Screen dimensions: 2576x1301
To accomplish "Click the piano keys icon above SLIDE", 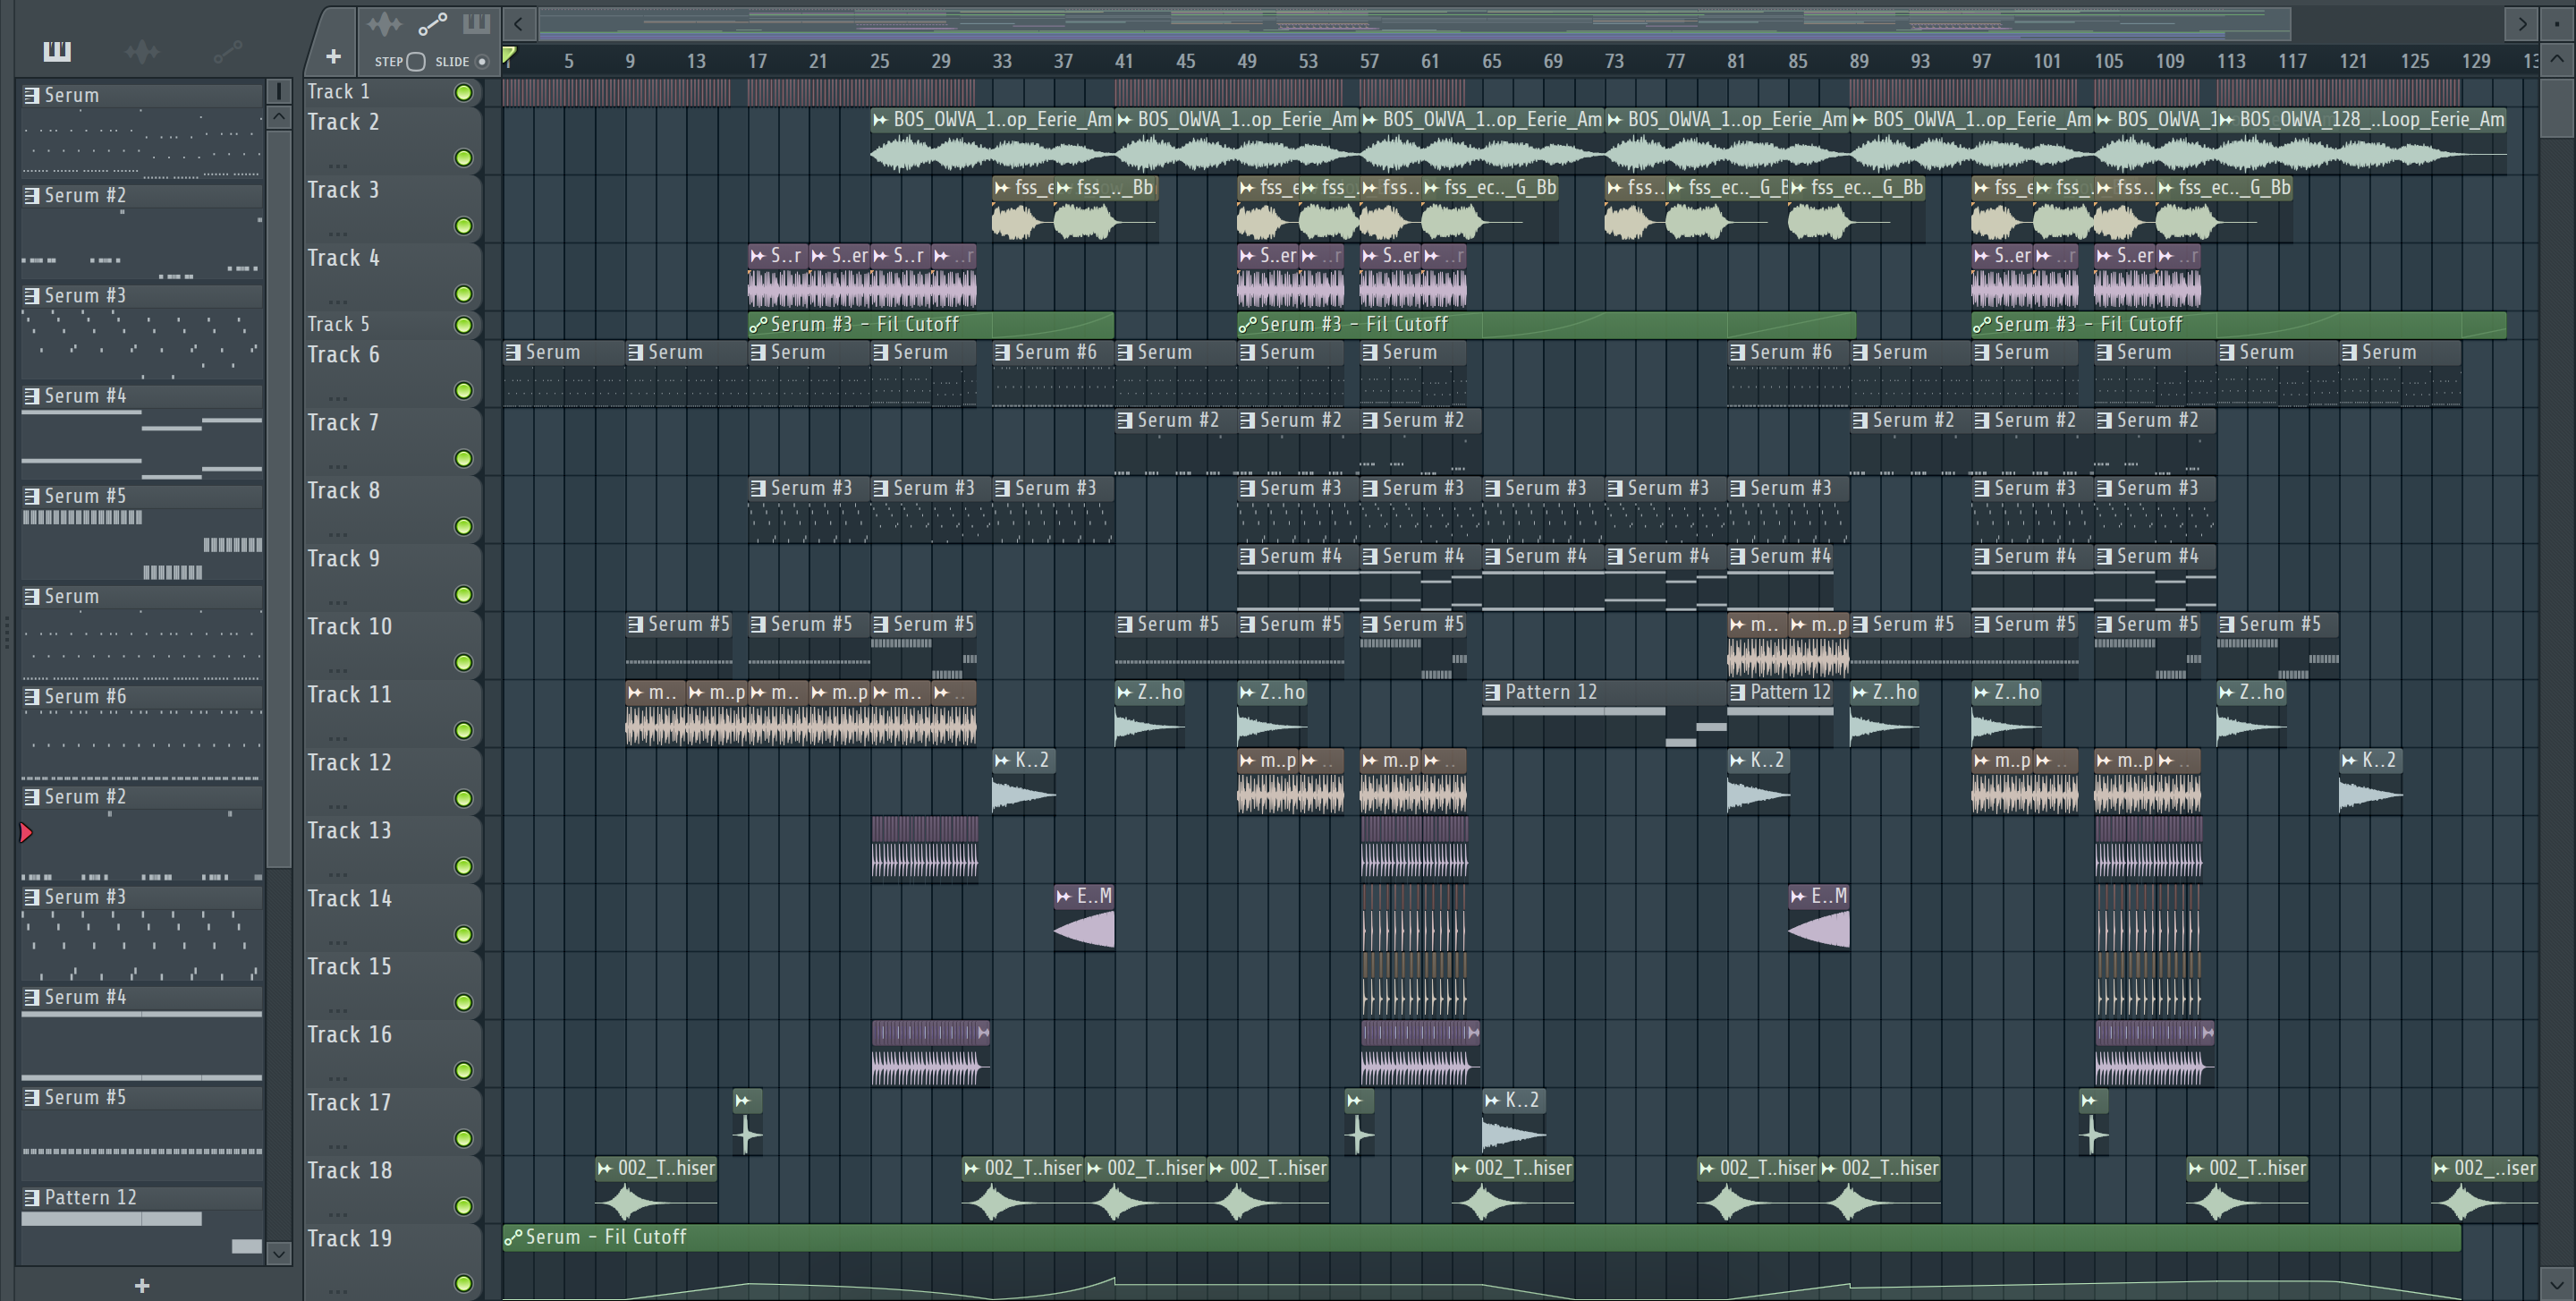I will 476,23.
